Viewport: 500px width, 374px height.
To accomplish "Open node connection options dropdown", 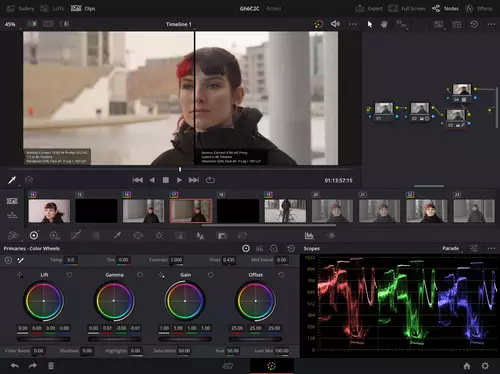I will point(401,24).
